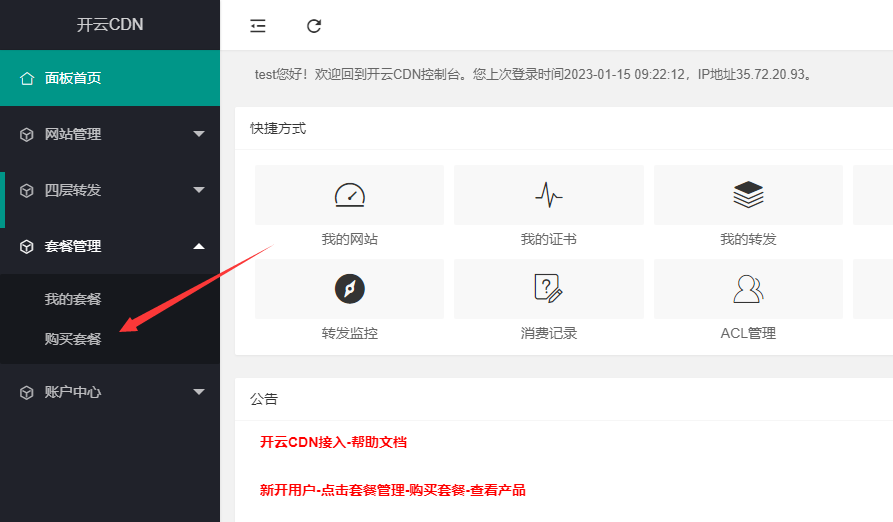Open the 我的证书 pulse icon shortcut
The image size is (893, 522).
549,195
